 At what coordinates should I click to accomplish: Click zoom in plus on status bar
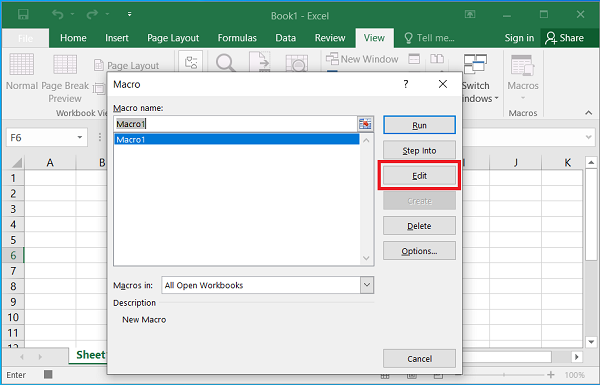coord(551,375)
